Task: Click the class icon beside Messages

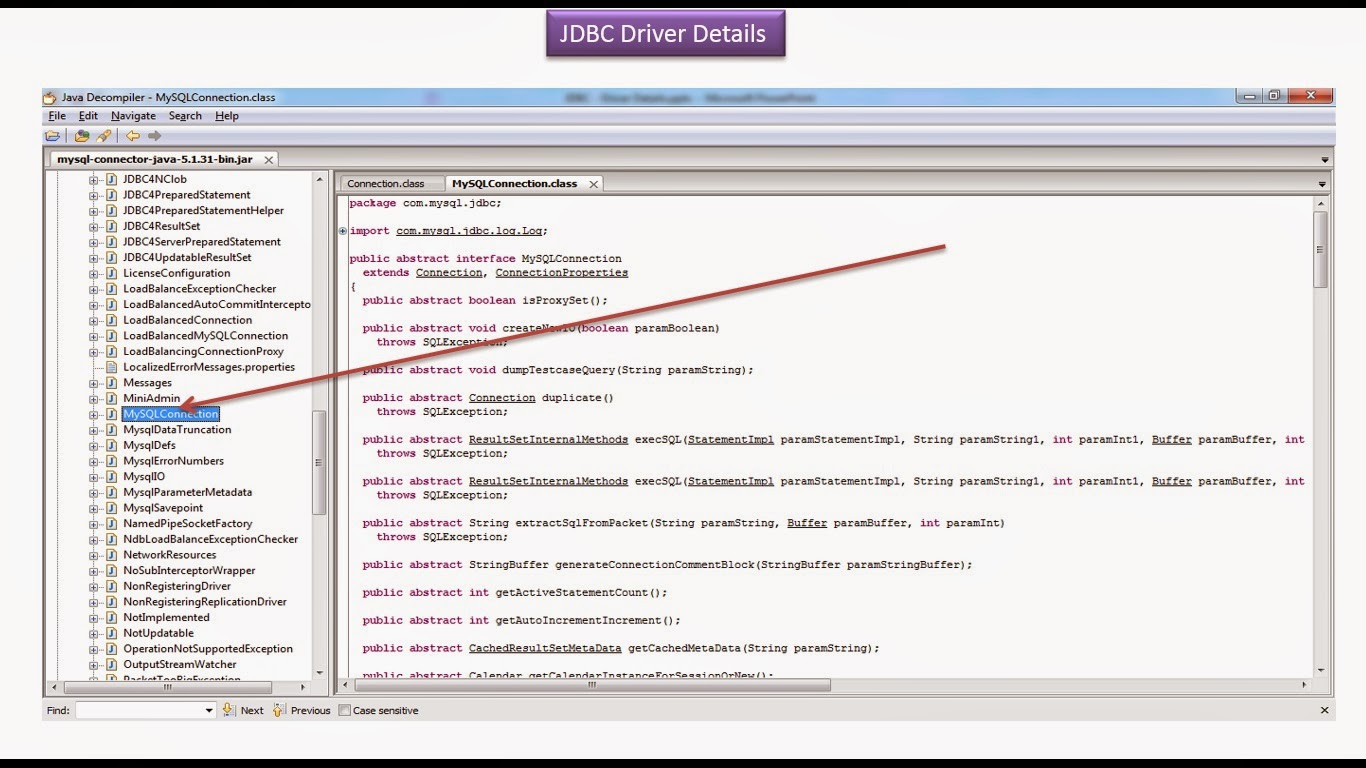Action: click(x=112, y=383)
